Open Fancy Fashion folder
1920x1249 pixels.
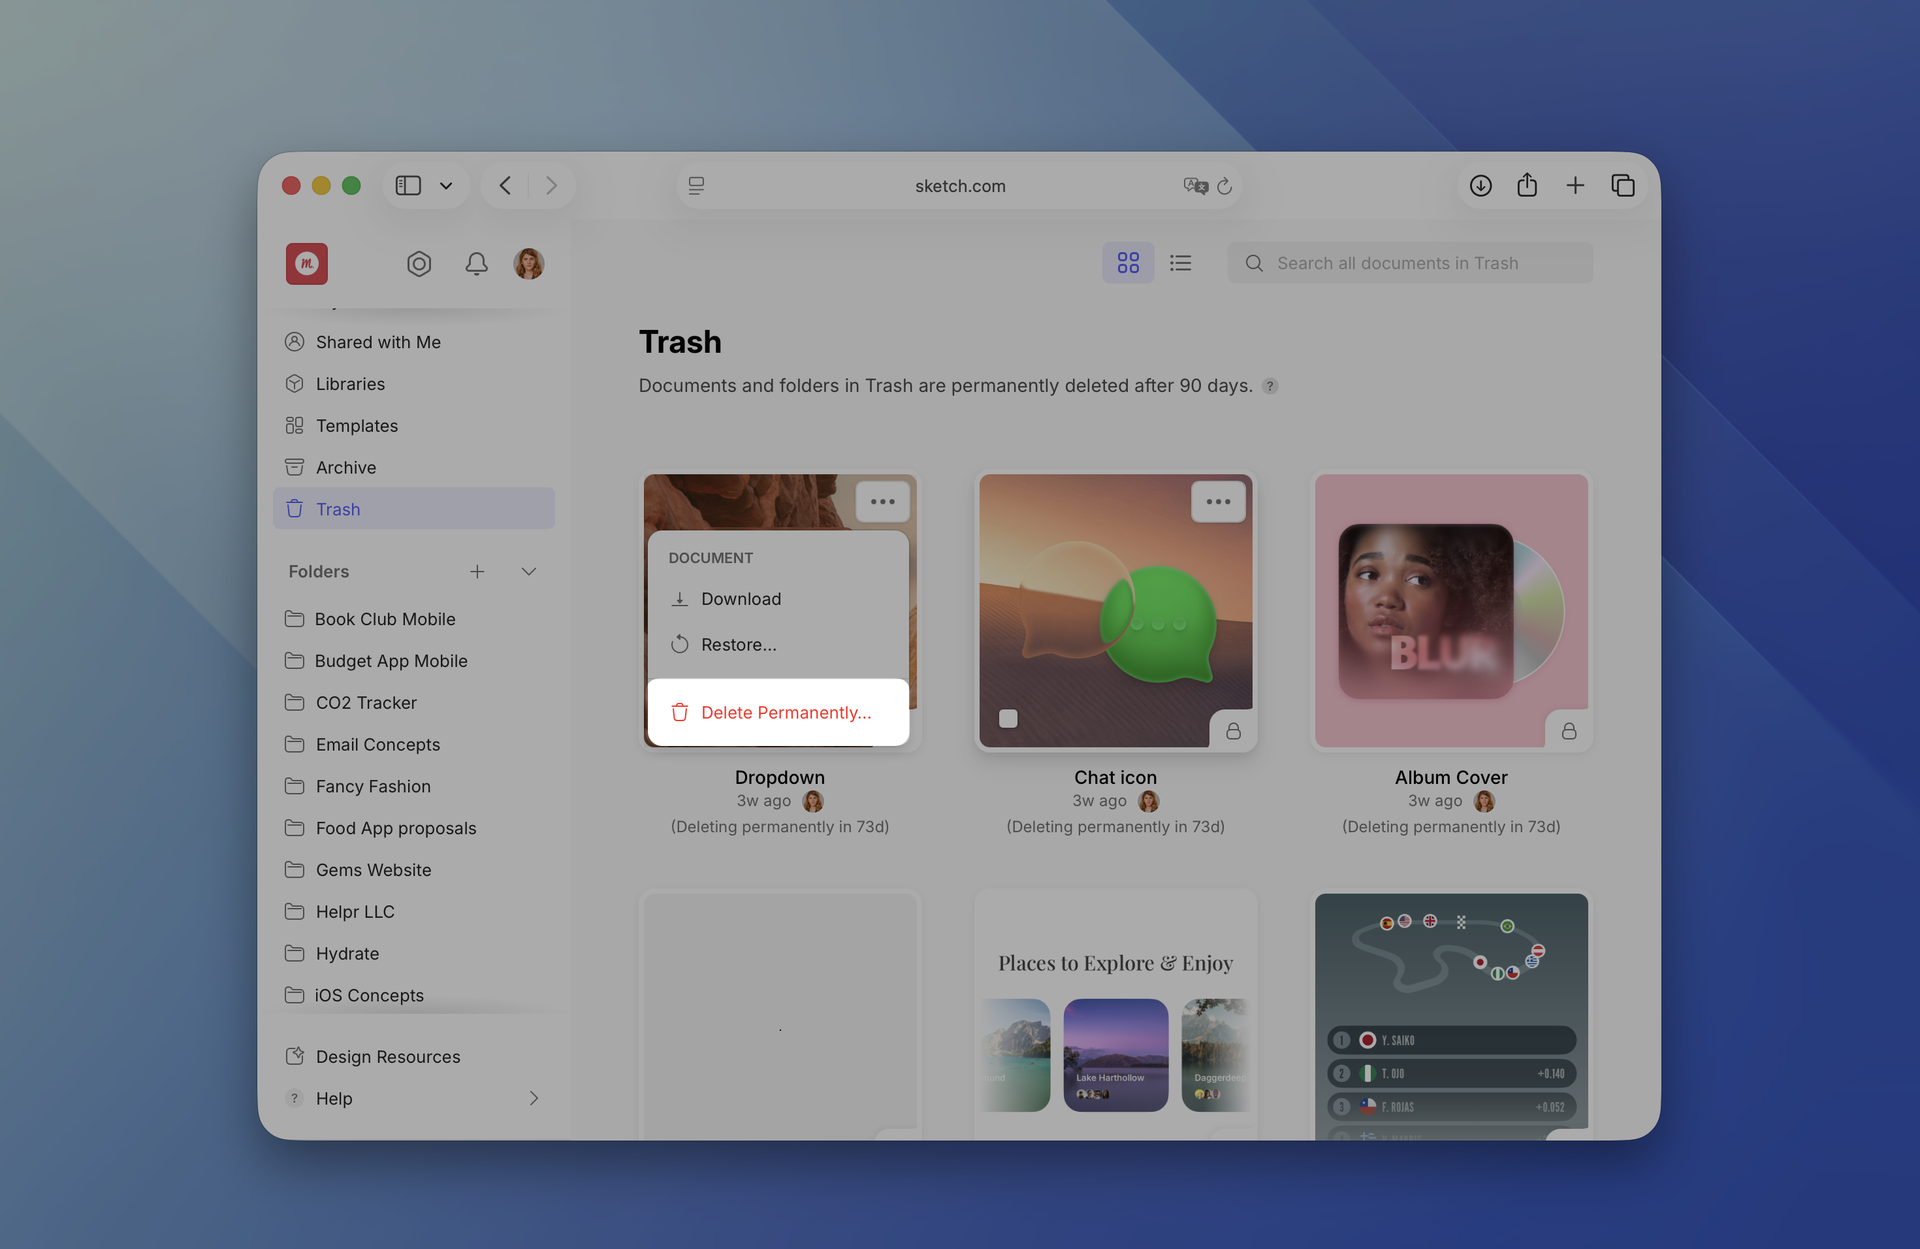(414, 787)
